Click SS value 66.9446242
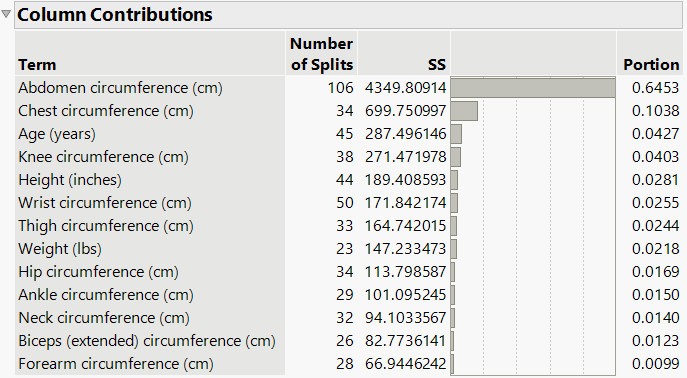The image size is (687, 378). (x=405, y=364)
